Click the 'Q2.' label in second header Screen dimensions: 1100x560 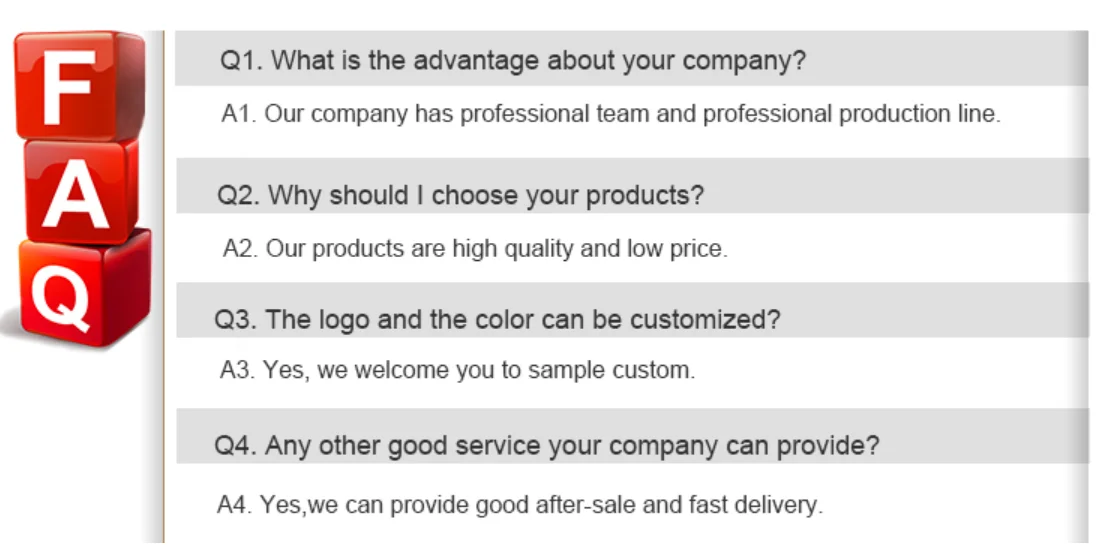coord(239,195)
